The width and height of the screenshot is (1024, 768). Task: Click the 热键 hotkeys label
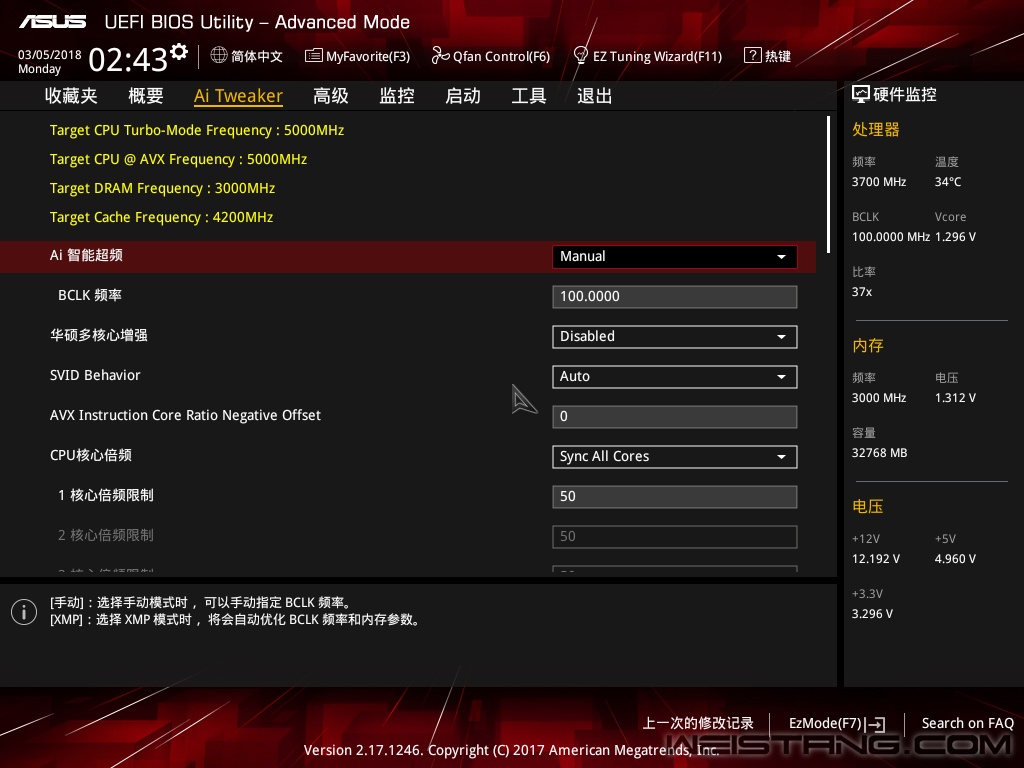point(778,56)
